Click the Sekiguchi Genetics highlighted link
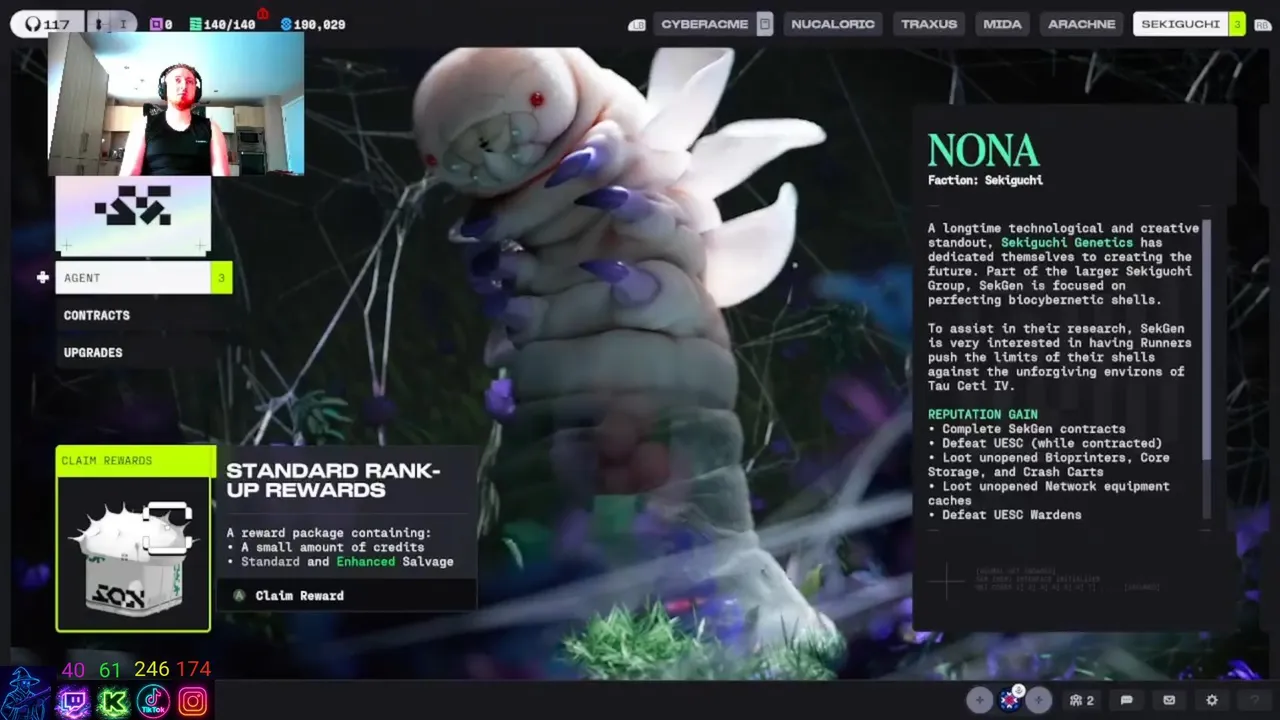This screenshot has width=1280, height=720. (x=1067, y=242)
